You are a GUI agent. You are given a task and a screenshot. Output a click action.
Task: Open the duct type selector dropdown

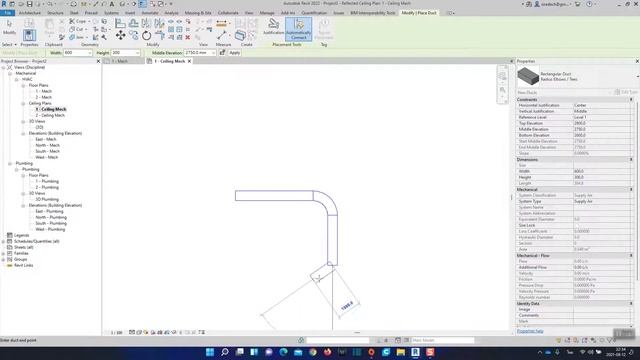coord(637,76)
